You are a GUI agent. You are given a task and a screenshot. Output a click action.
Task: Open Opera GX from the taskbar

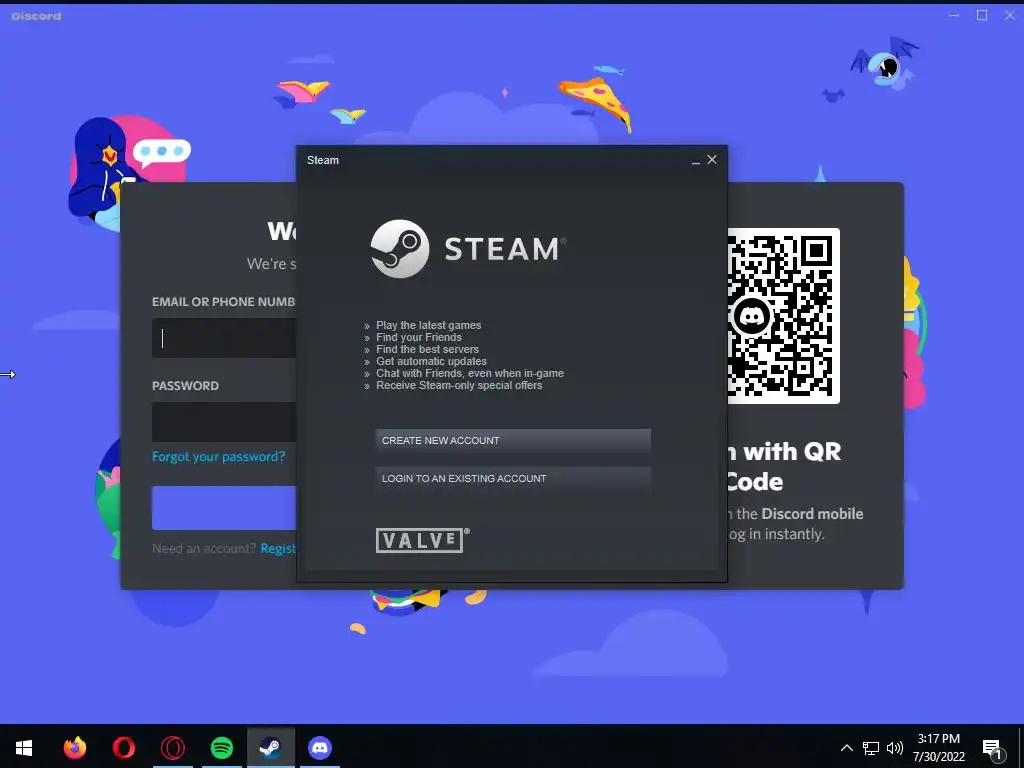pos(172,747)
